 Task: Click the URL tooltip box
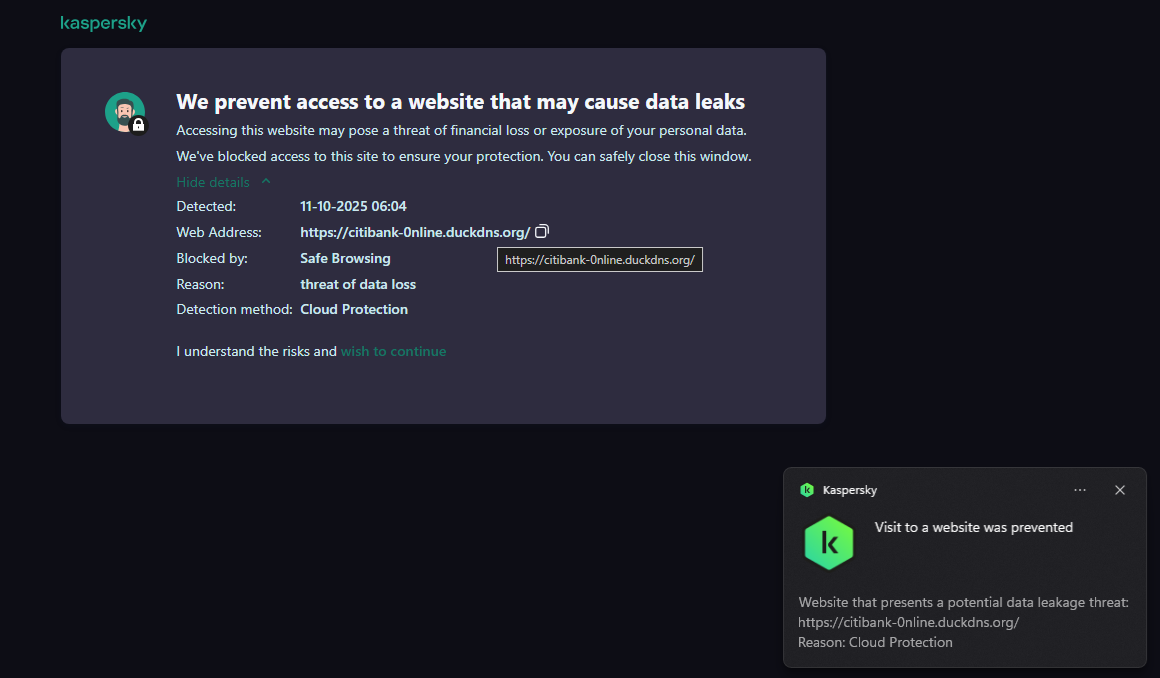click(600, 260)
